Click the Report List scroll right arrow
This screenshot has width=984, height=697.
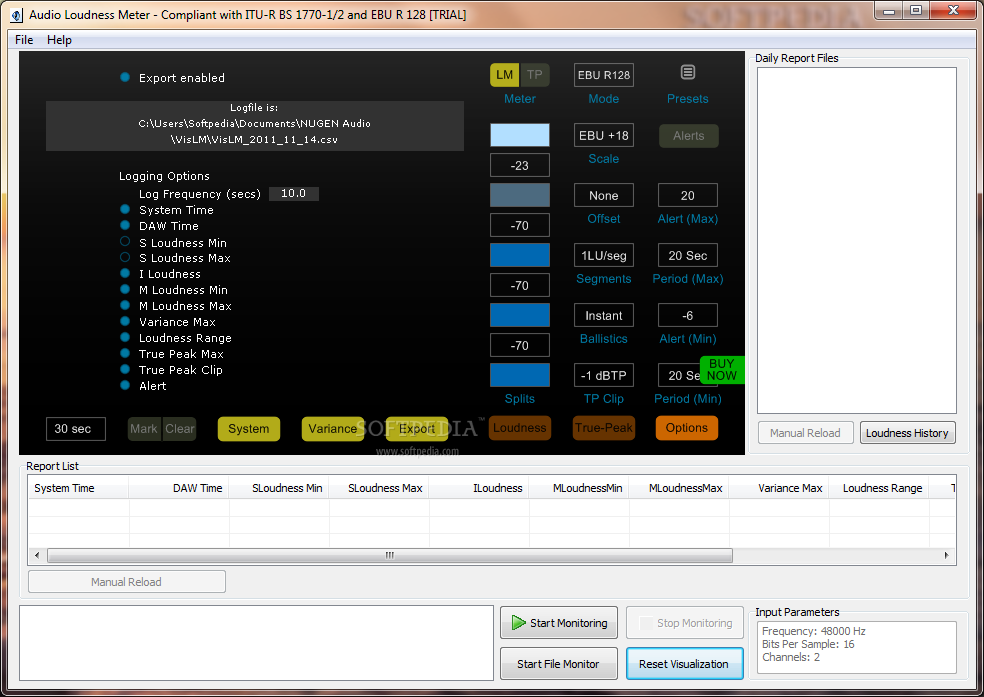[946, 555]
